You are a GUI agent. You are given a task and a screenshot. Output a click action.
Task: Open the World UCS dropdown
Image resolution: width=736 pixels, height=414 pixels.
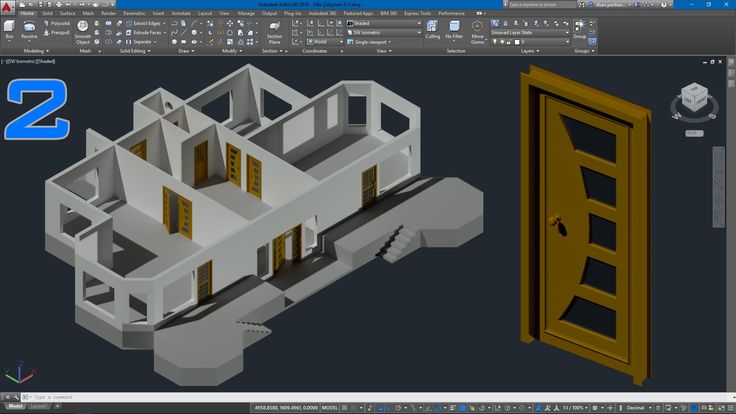pyautogui.click(x=325, y=42)
